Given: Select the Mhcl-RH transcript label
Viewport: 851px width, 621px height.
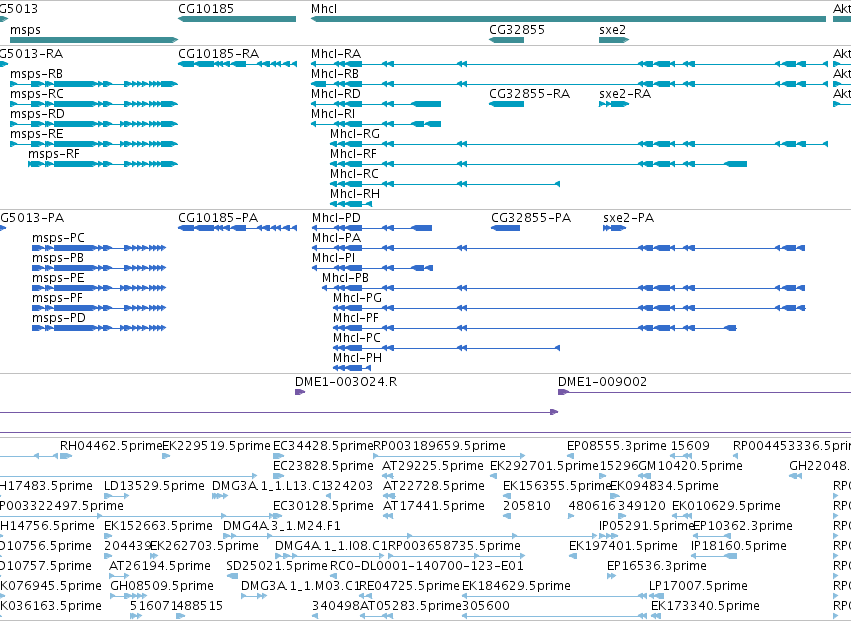Looking at the screenshot, I should (355, 194).
